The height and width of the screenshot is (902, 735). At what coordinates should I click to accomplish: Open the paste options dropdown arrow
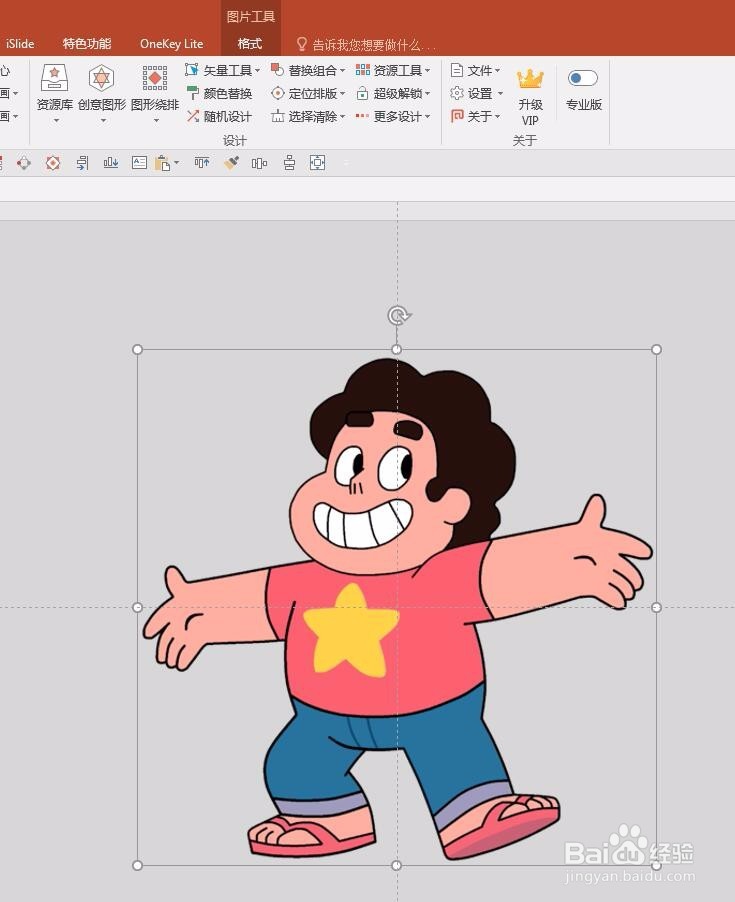177,163
